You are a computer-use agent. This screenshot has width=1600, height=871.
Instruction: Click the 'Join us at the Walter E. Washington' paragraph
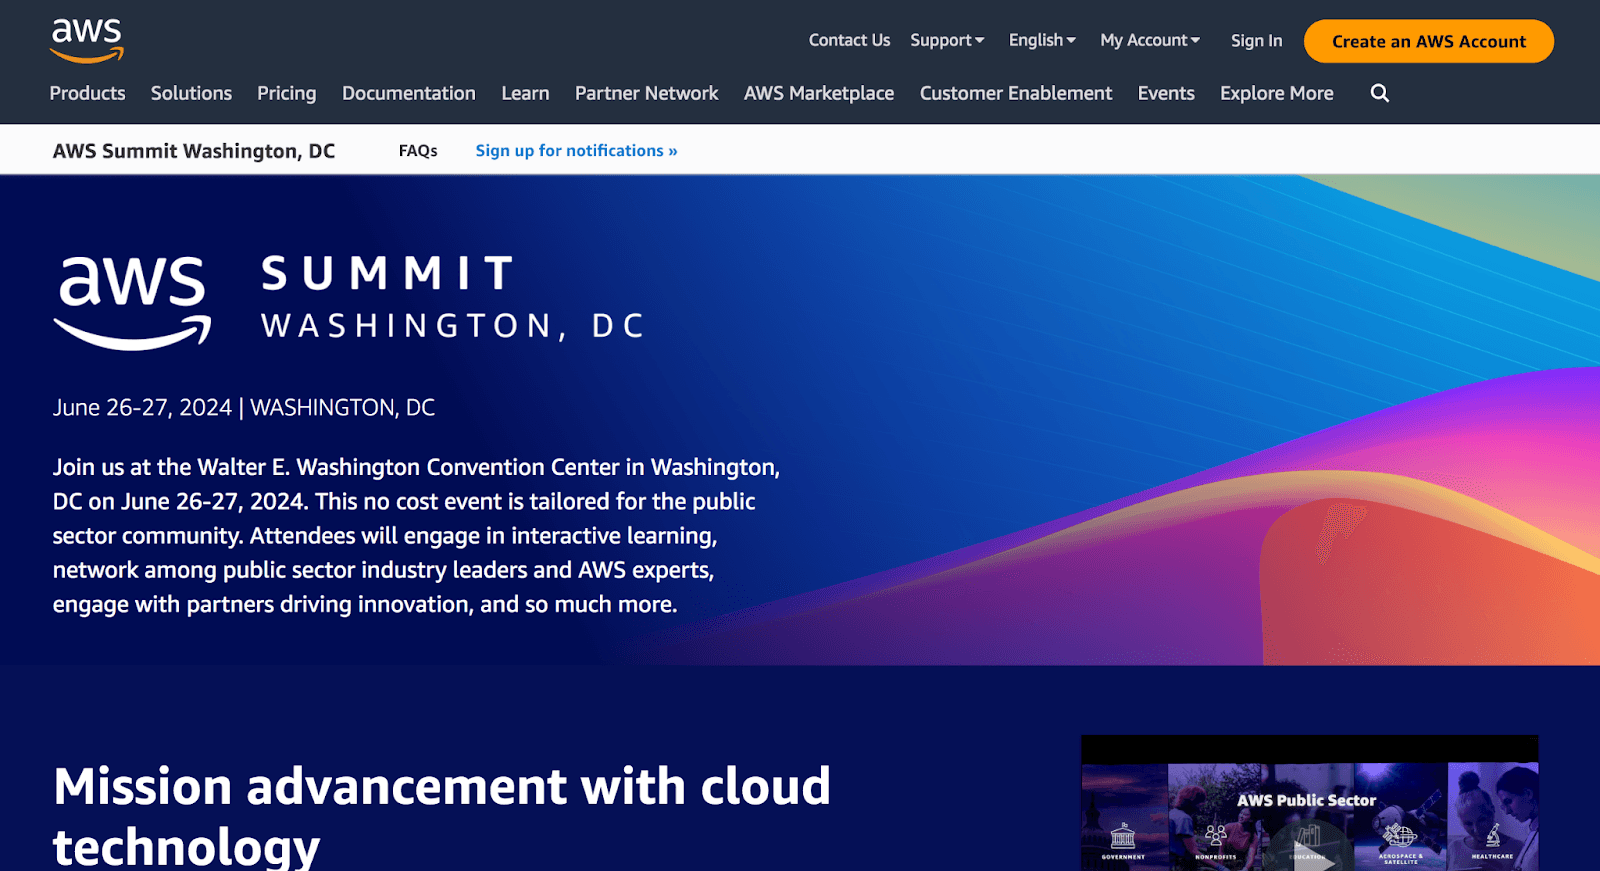point(416,535)
